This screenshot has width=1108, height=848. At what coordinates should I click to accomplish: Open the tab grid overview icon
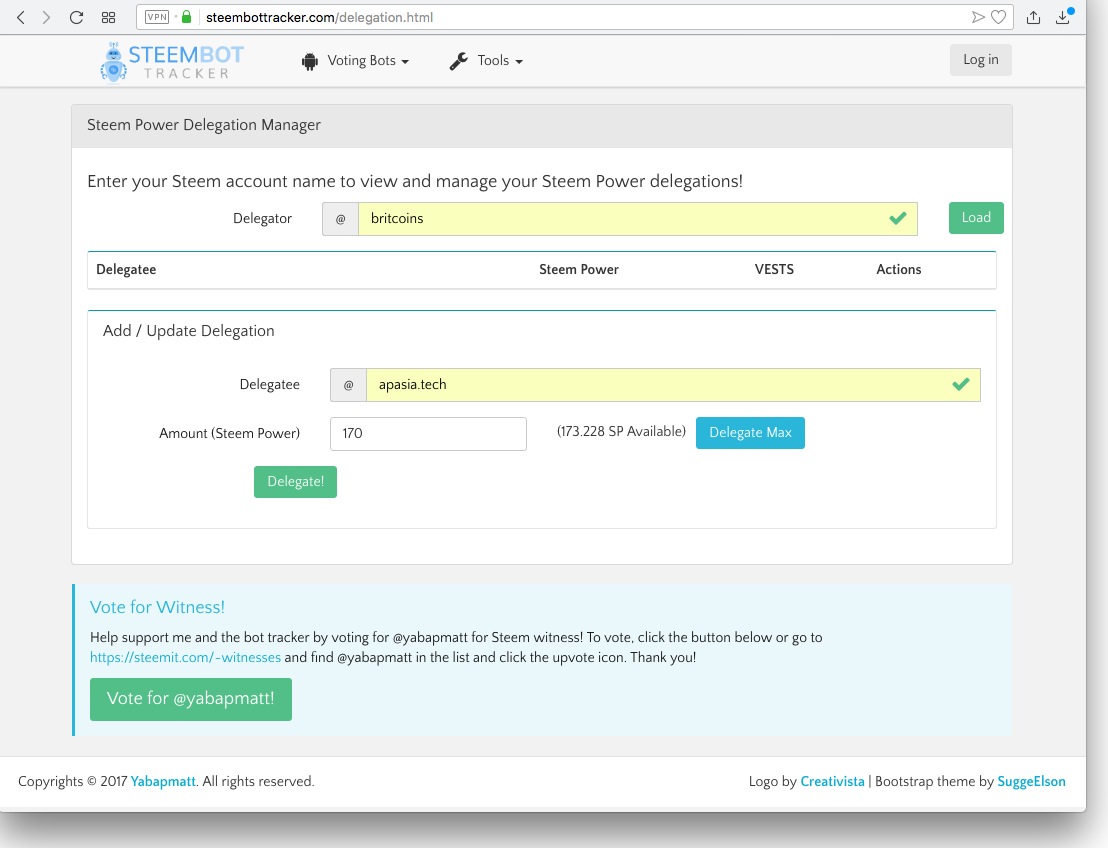point(108,18)
